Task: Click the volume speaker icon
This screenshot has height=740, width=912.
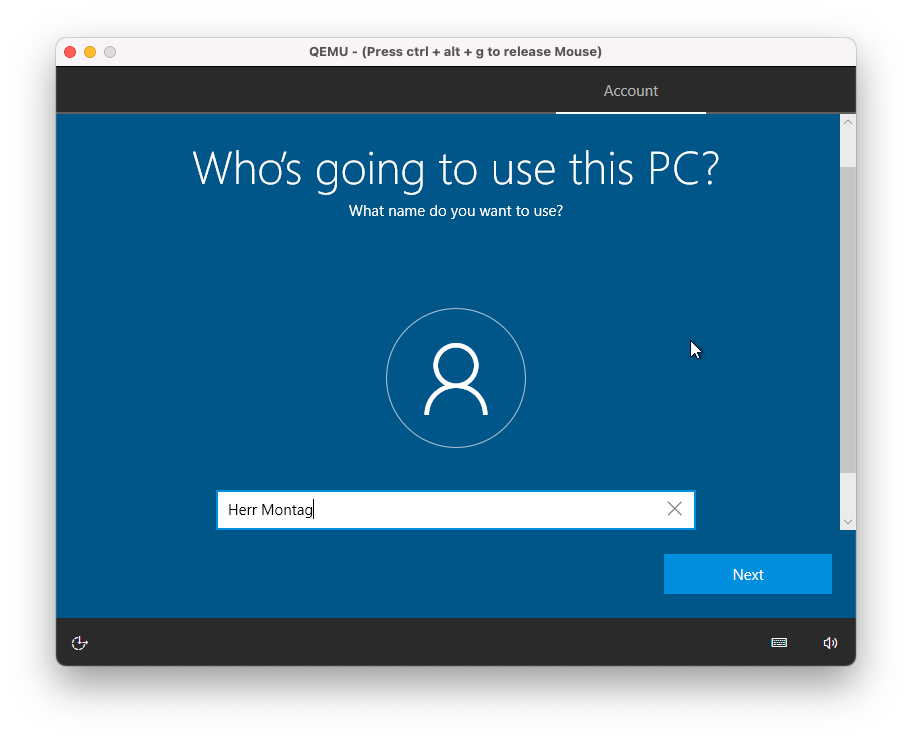Action: click(x=830, y=643)
